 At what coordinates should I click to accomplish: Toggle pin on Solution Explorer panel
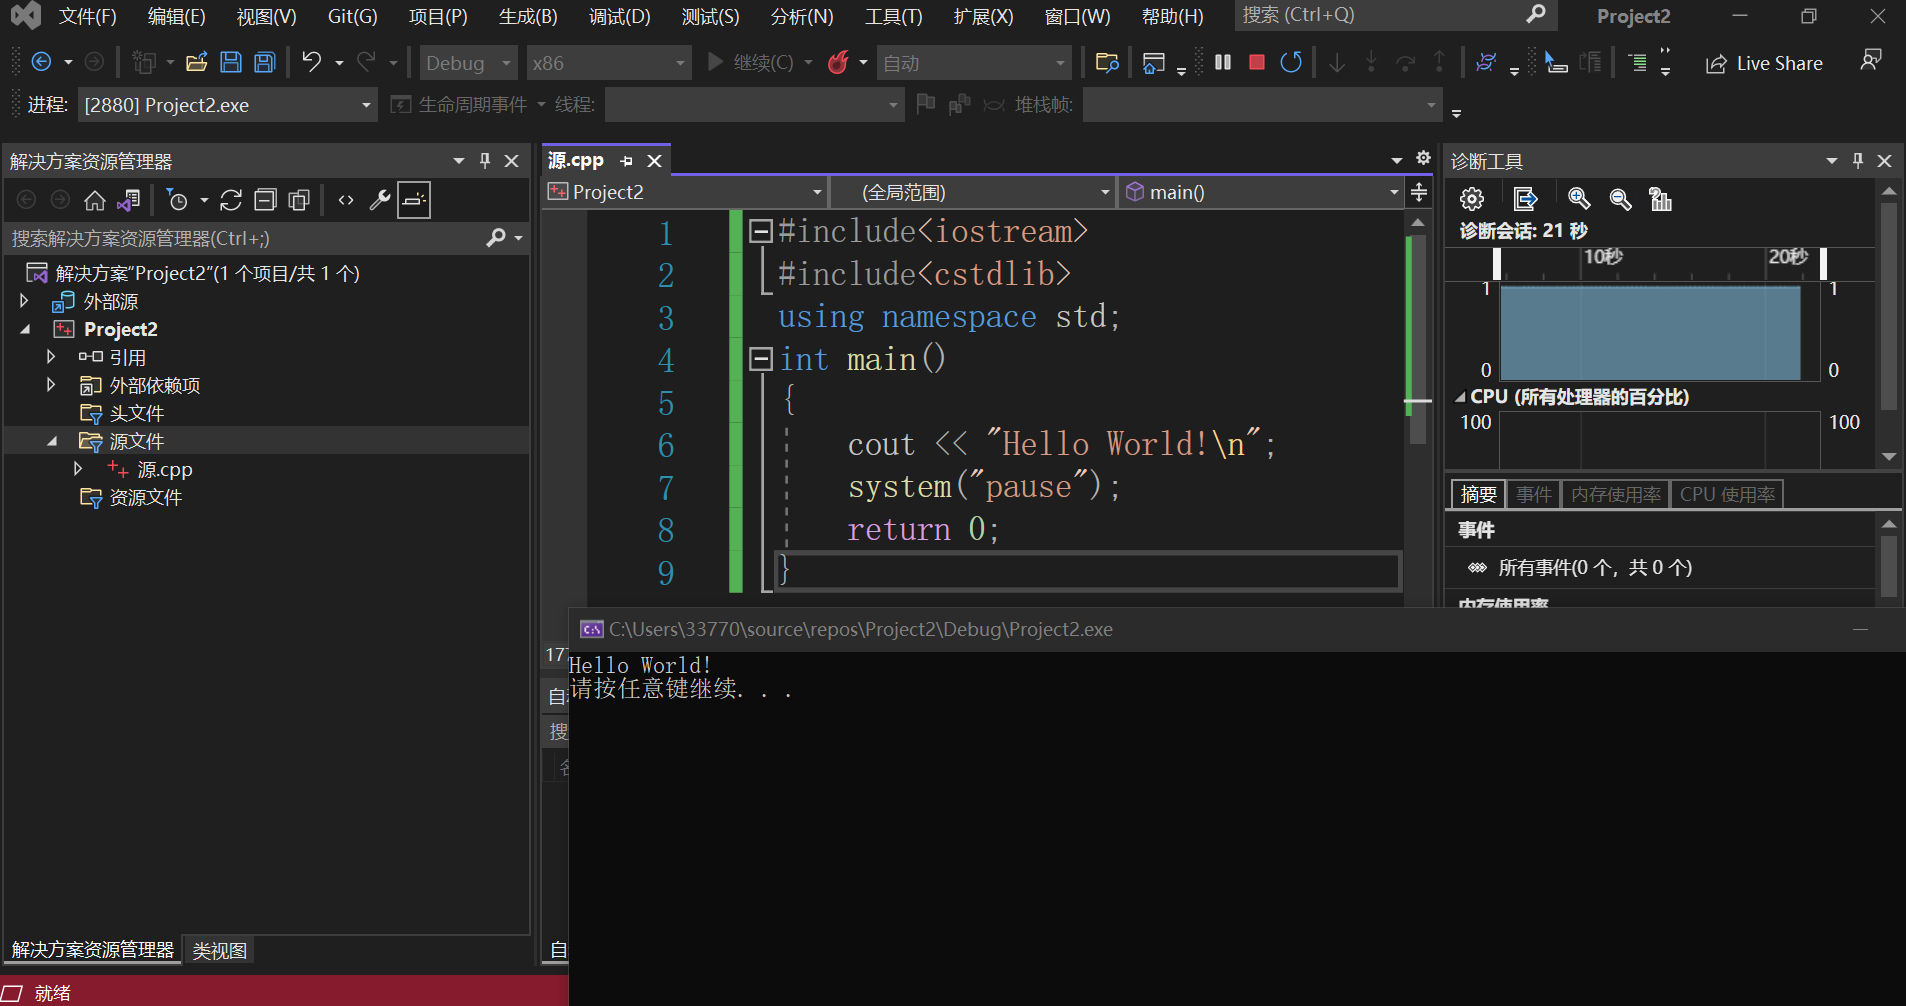[x=485, y=161]
